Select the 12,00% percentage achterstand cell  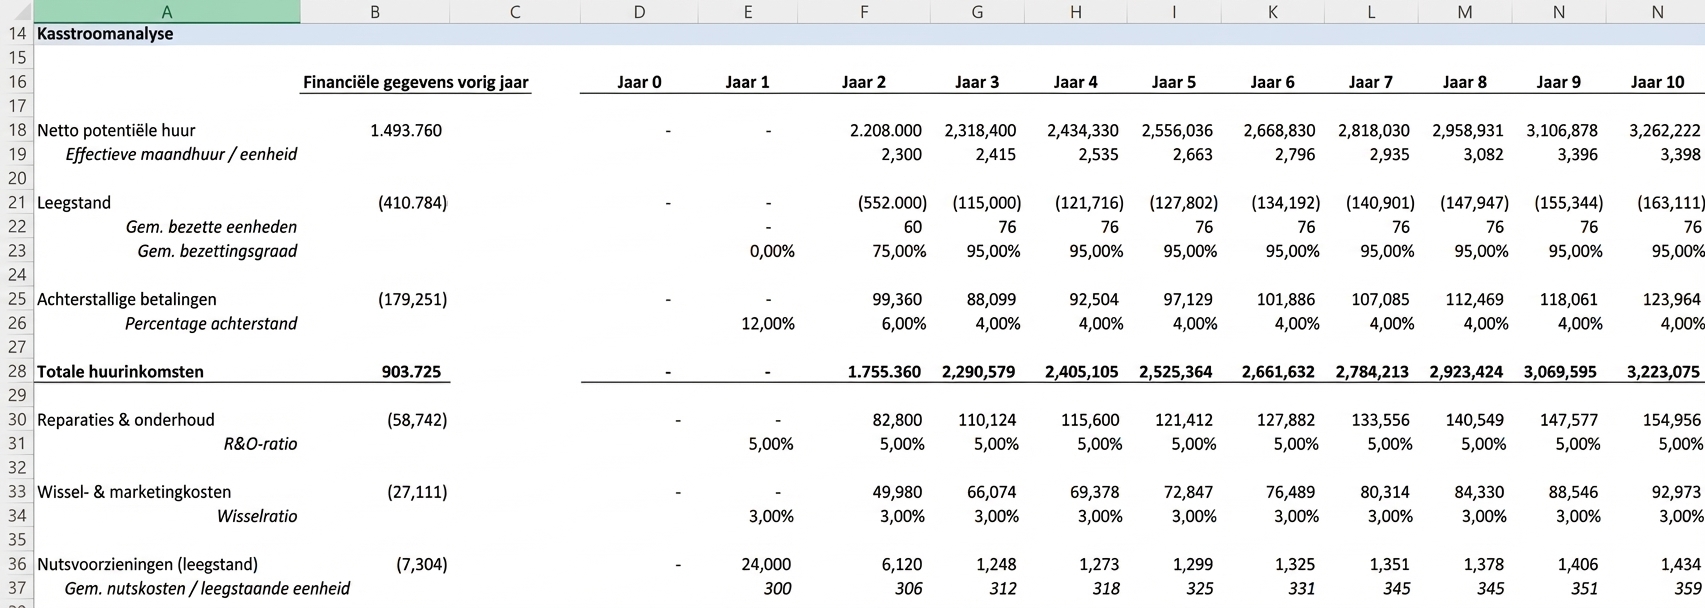tap(771, 324)
